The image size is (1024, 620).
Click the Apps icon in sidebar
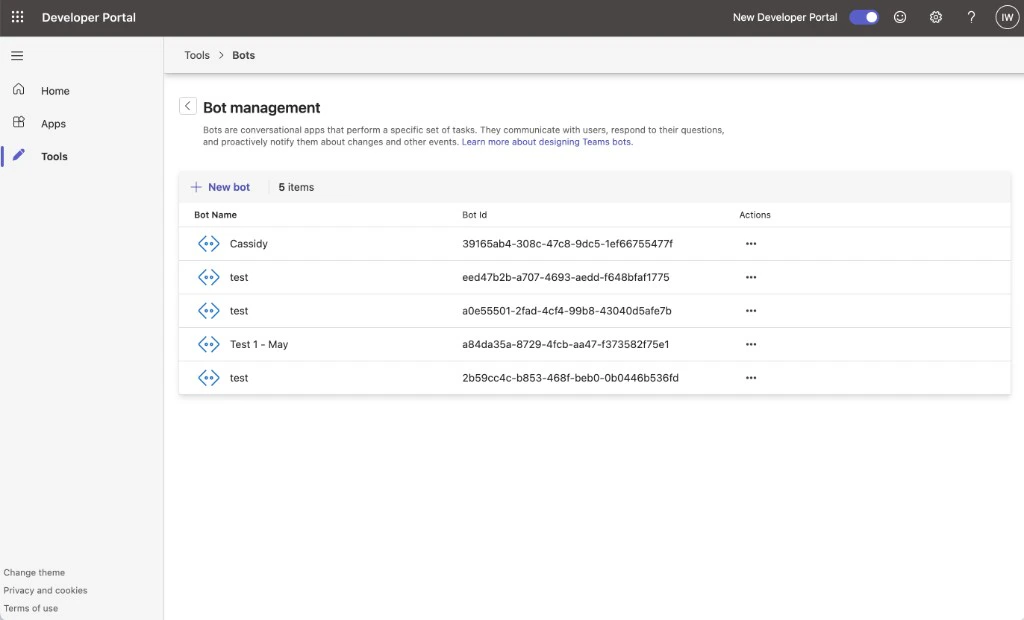tap(18, 122)
